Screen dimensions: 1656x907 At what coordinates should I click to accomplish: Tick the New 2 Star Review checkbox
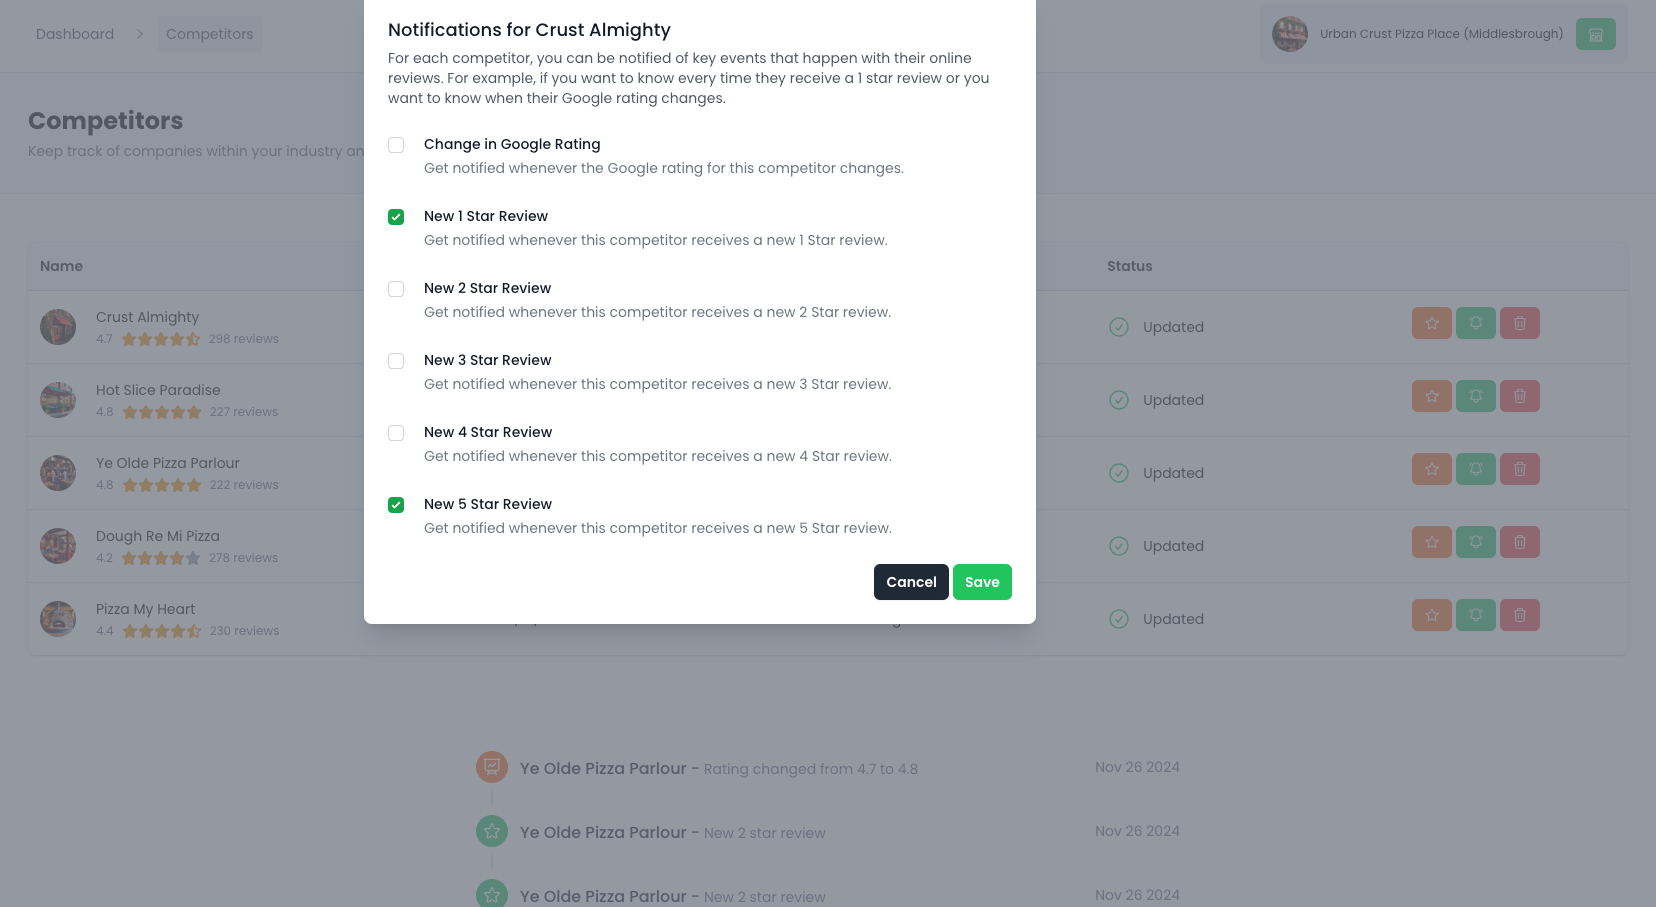click(396, 289)
